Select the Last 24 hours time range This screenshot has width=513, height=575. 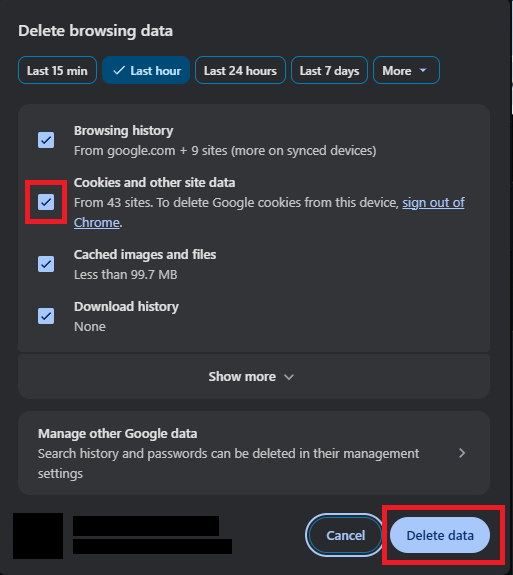pyautogui.click(x=240, y=70)
